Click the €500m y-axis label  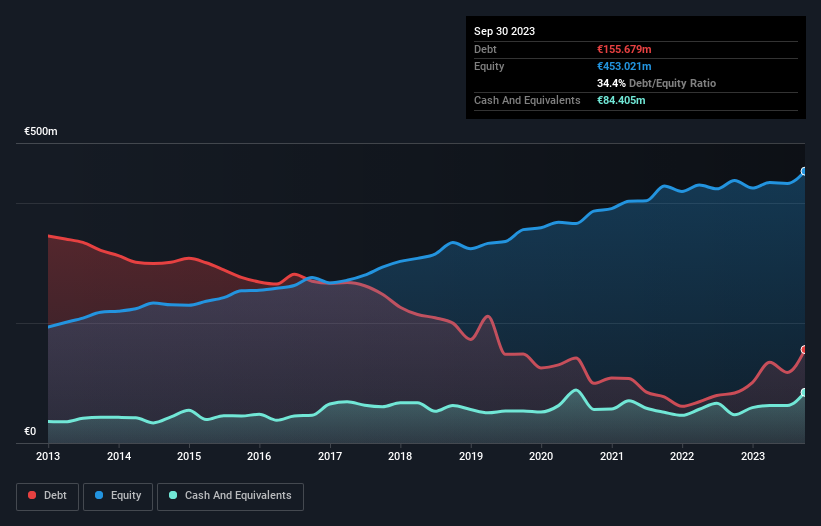41,131
